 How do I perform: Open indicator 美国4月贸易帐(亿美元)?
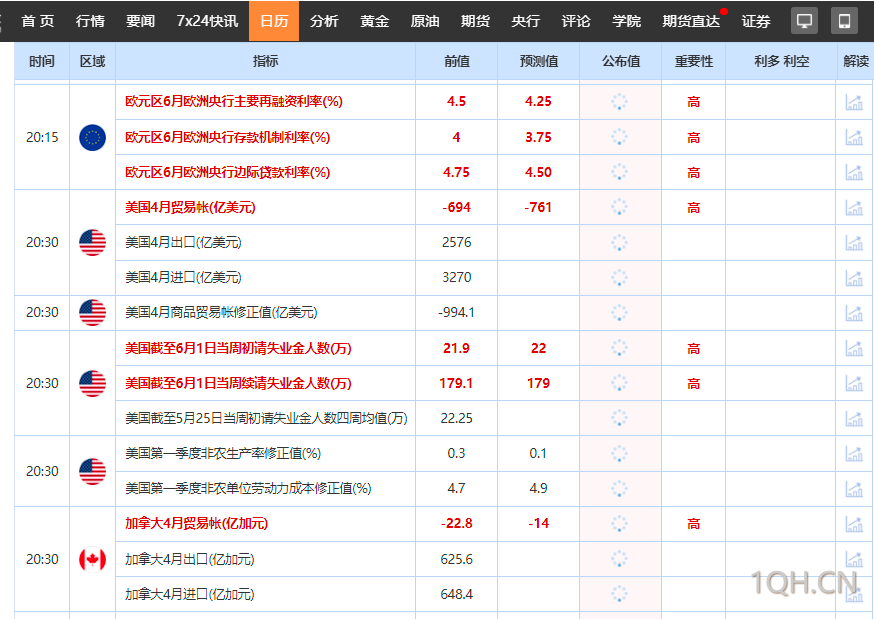click(x=190, y=207)
